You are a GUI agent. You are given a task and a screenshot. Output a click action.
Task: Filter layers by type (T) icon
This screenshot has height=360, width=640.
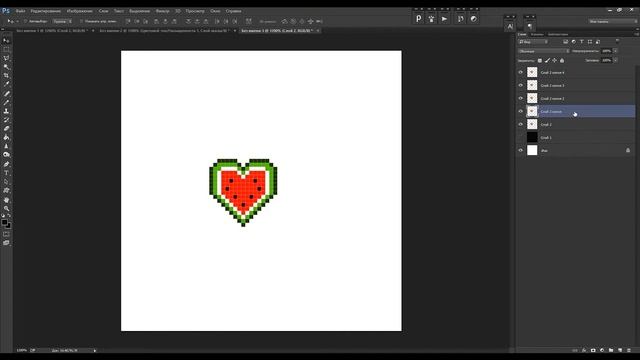coord(582,42)
